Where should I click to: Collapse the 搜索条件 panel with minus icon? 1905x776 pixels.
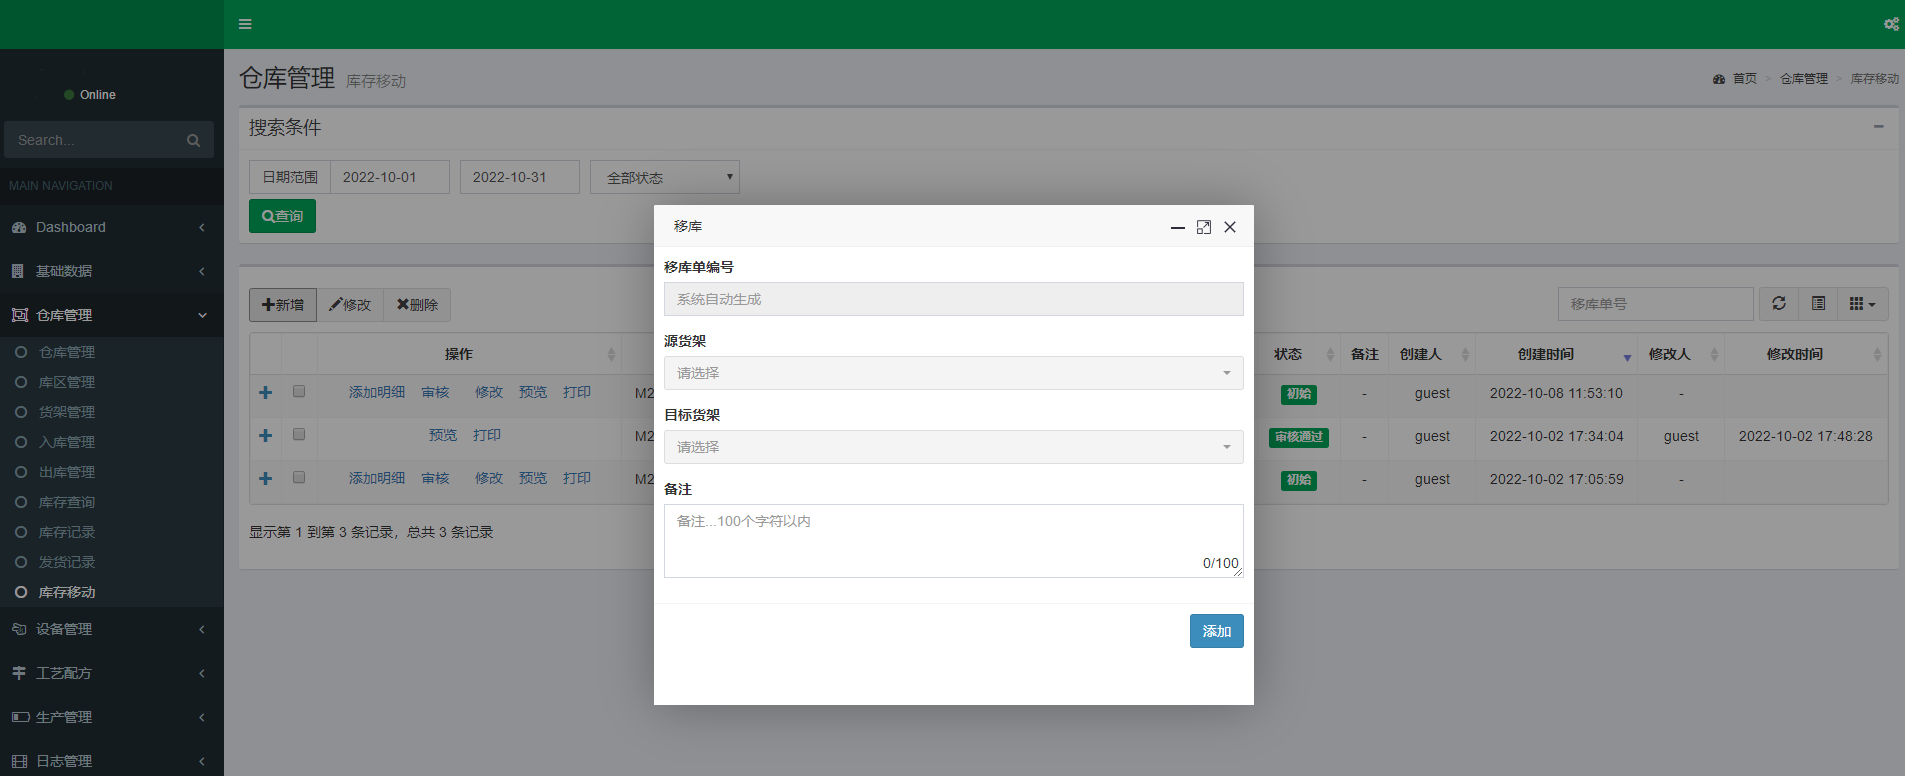click(1878, 127)
